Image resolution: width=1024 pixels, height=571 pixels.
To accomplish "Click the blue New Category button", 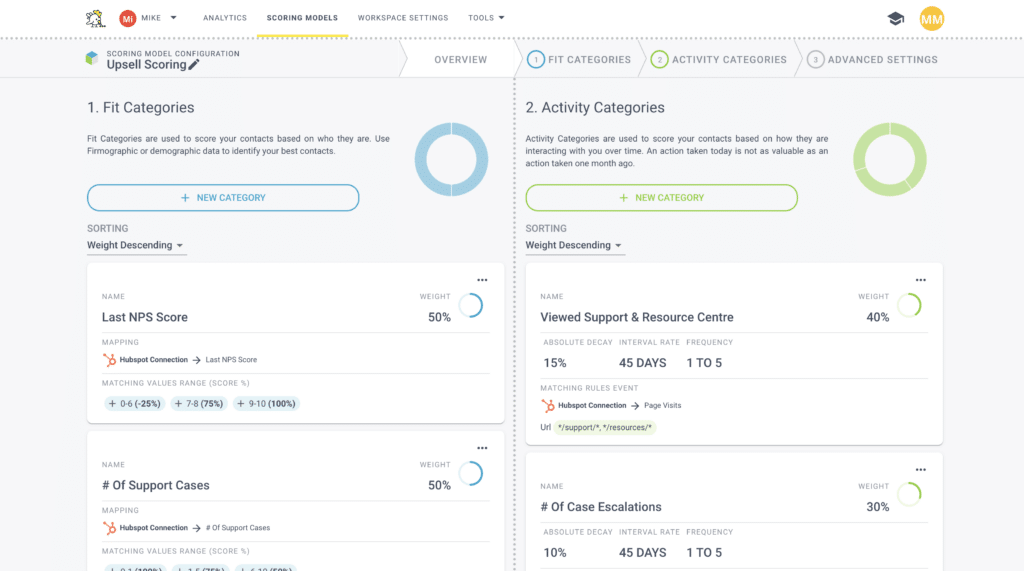I will click(x=223, y=198).
